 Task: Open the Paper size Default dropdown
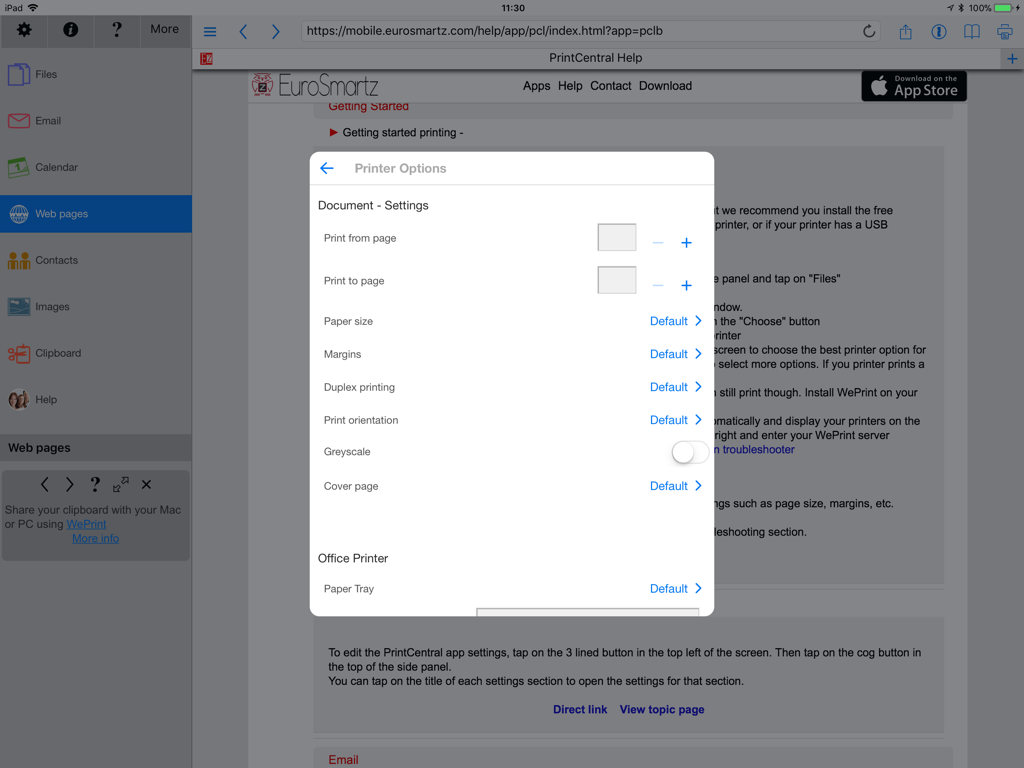click(x=676, y=320)
